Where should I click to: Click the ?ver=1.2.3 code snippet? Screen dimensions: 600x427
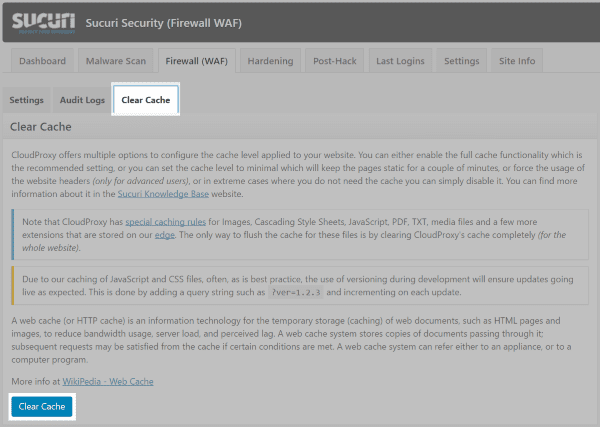[296, 292]
